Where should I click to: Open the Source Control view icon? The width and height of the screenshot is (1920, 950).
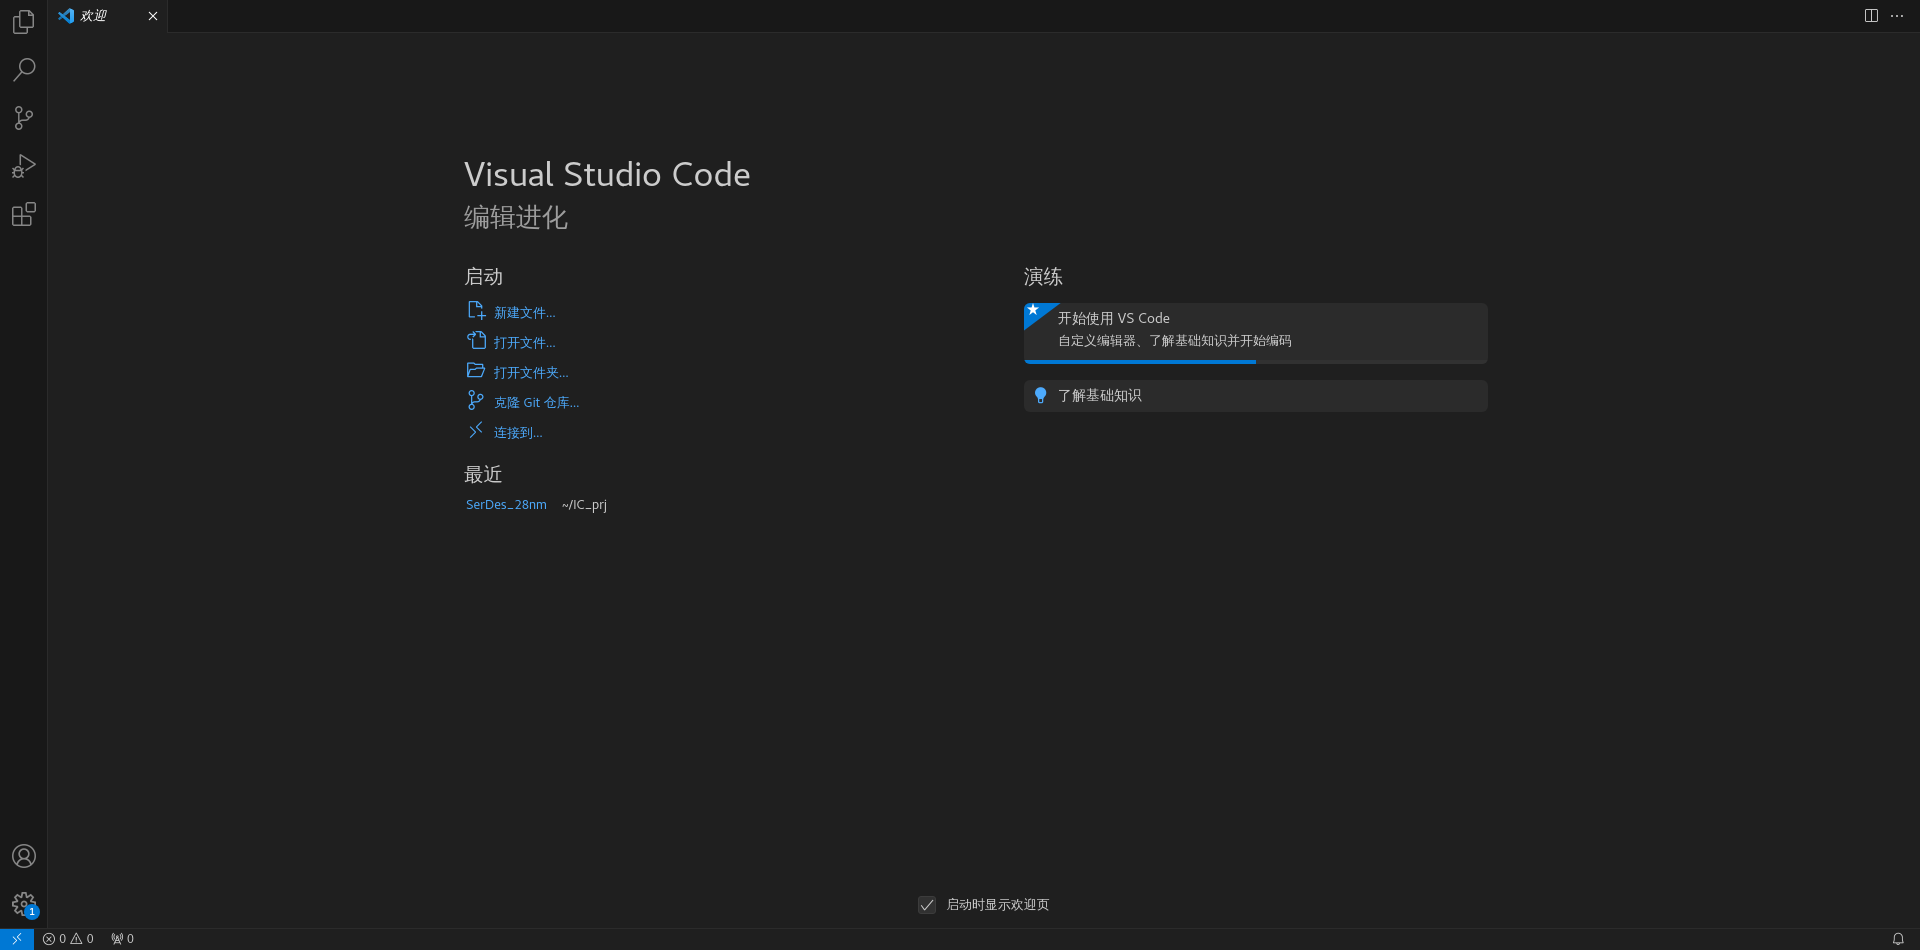pos(24,118)
